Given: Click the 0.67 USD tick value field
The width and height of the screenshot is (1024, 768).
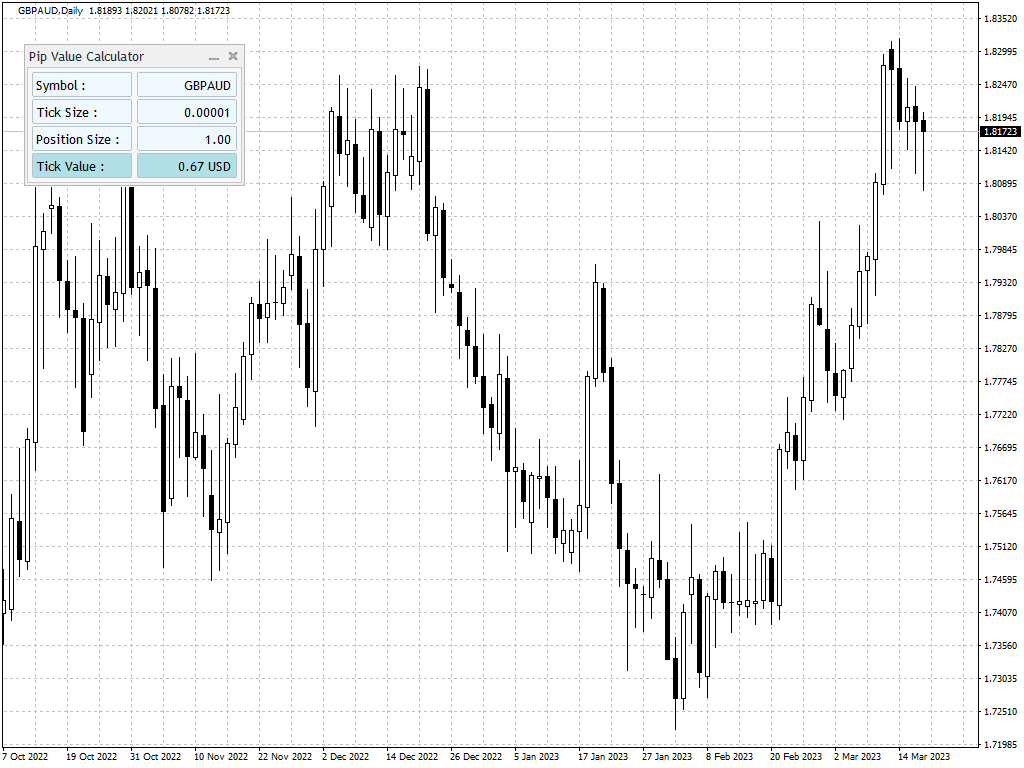Looking at the screenshot, I should tap(187, 167).
